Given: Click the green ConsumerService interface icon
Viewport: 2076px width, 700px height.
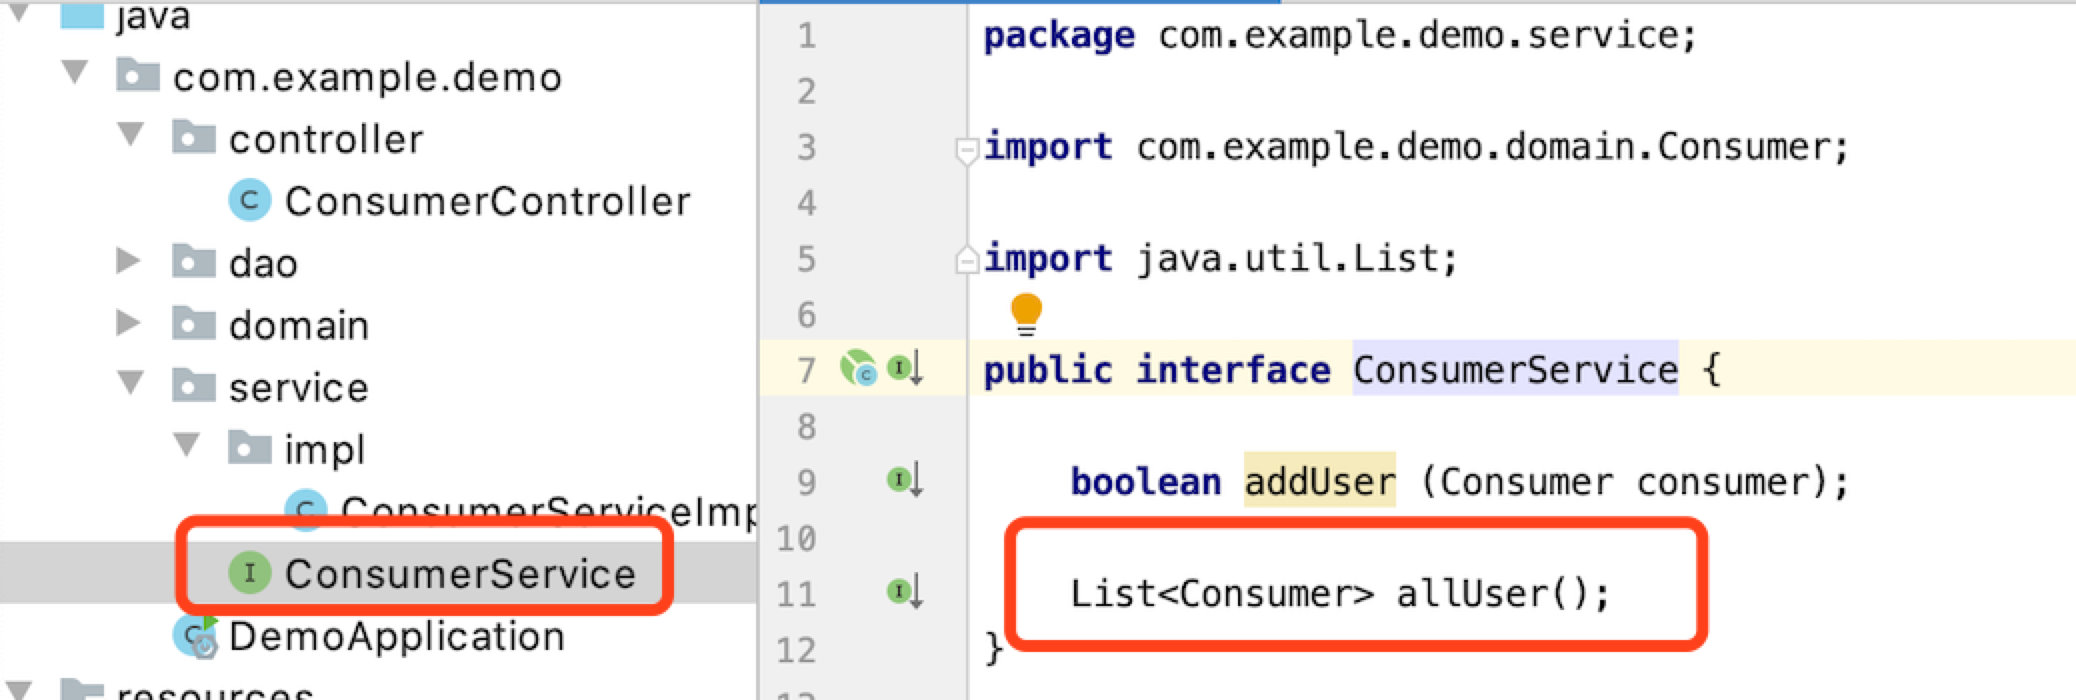Looking at the screenshot, I should 250,573.
